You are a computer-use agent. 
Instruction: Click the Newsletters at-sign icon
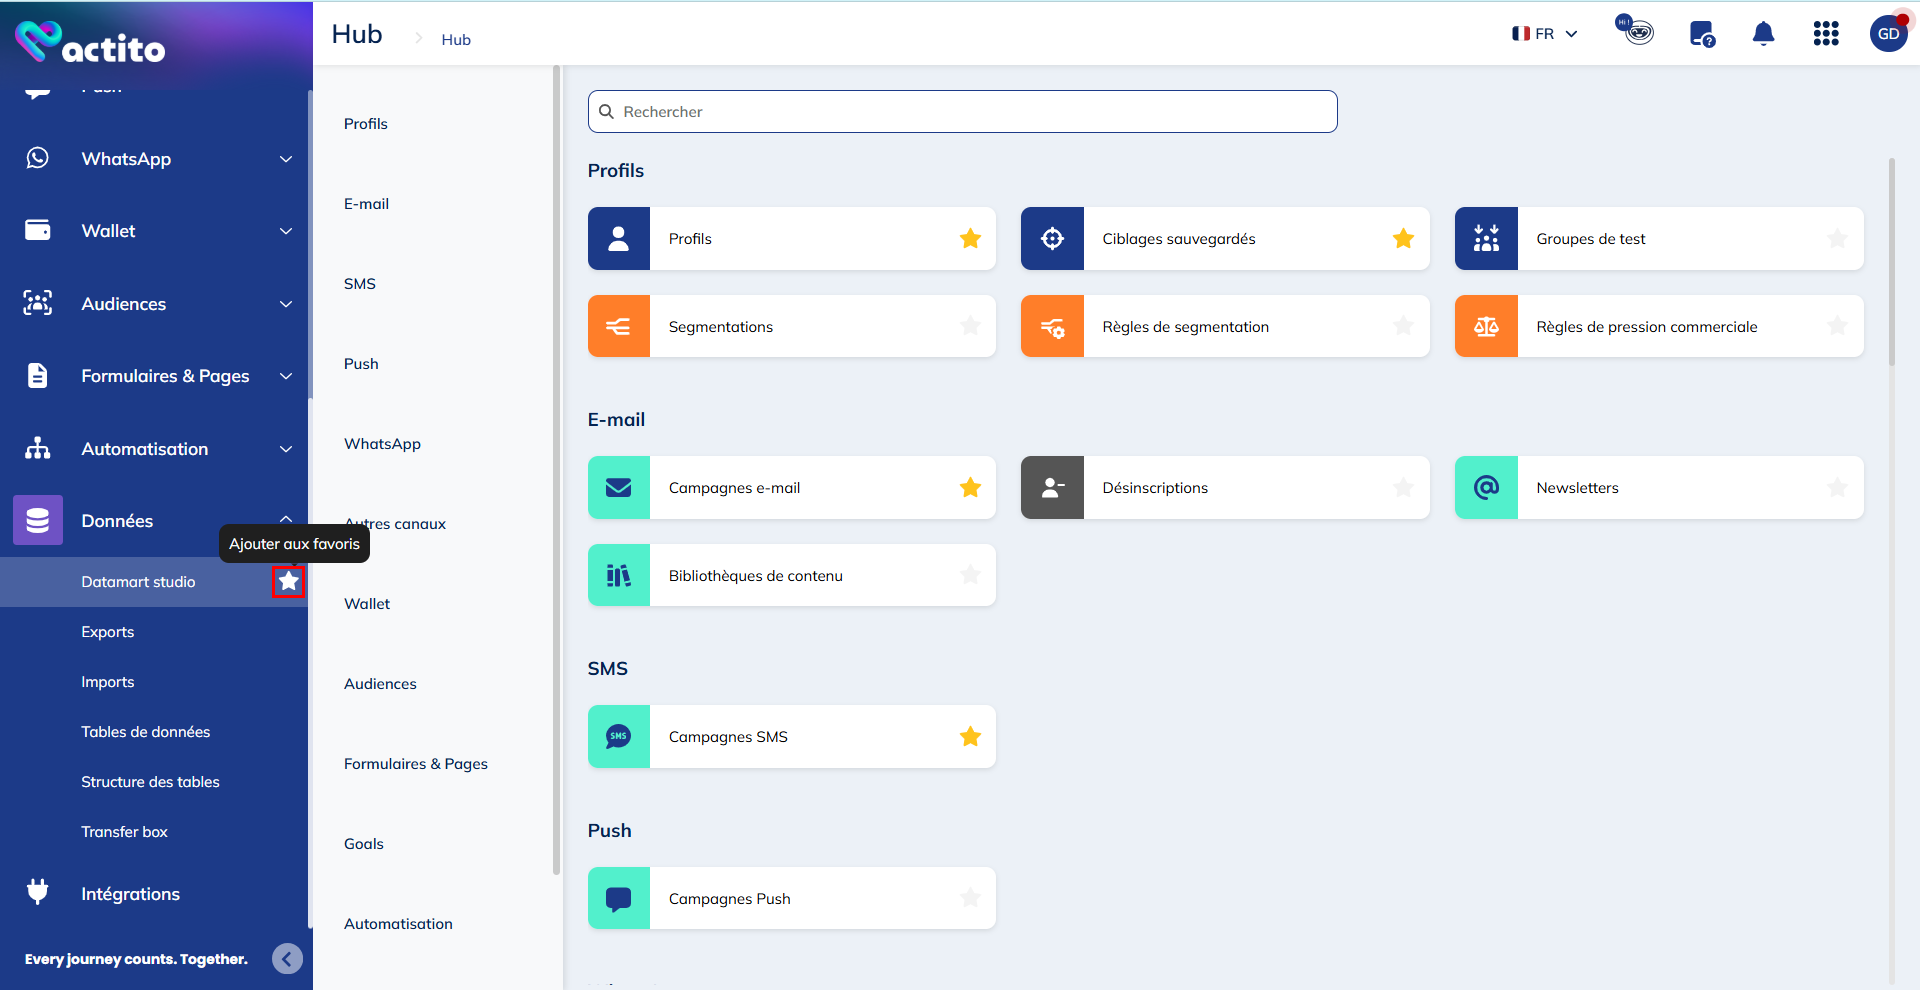pyautogui.click(x=1486, y=488)
